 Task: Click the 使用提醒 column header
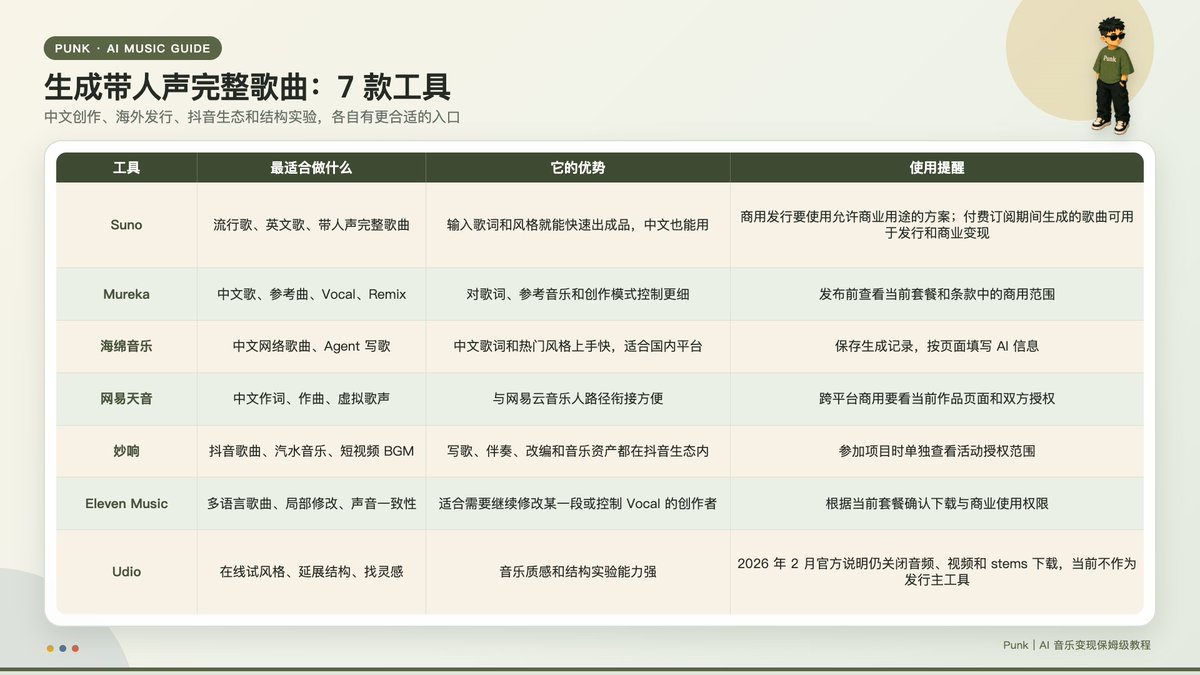[x=937, y=168]
